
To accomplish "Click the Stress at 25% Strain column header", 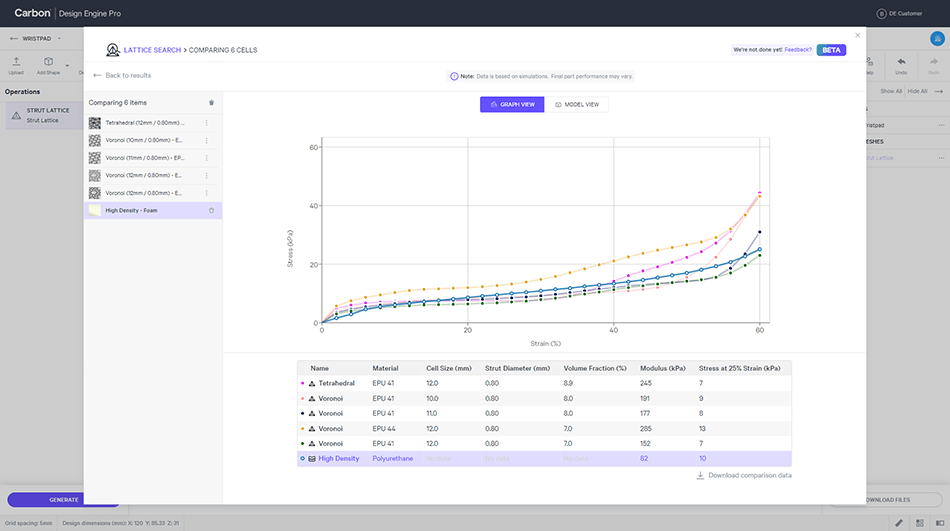I will click(739, 368).
